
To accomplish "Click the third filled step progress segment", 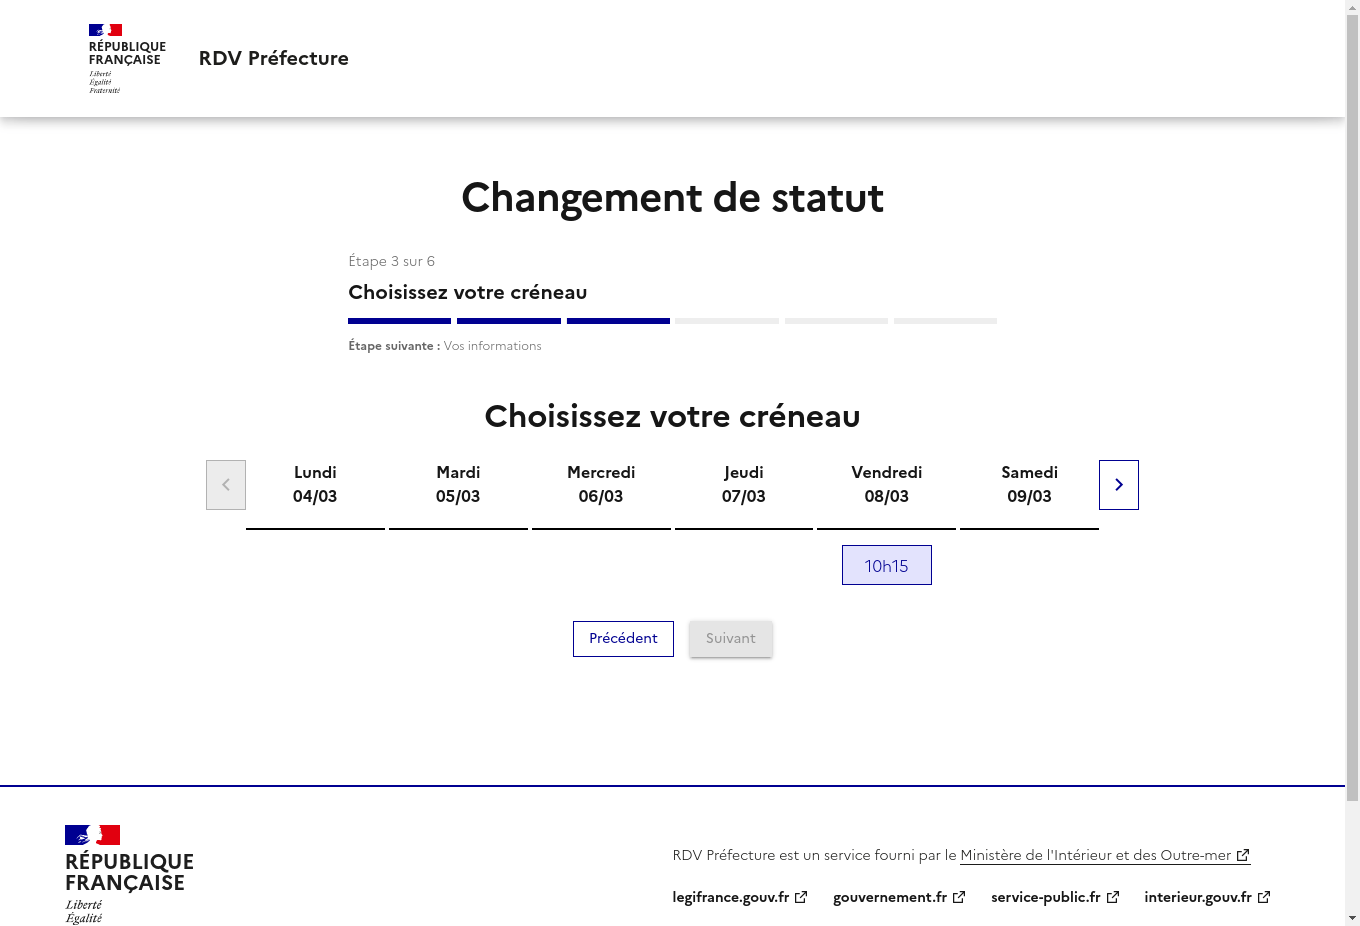I will [x=618, y=321].
